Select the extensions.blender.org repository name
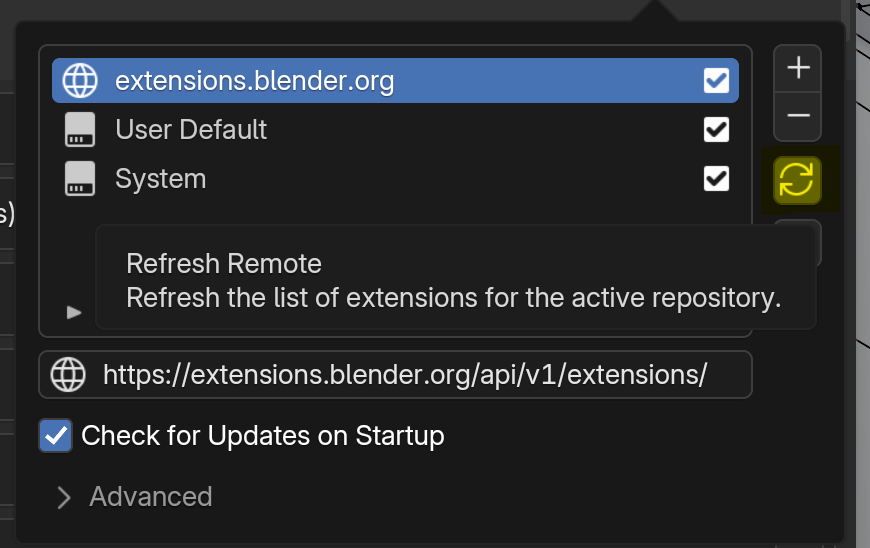 [255, 80]
